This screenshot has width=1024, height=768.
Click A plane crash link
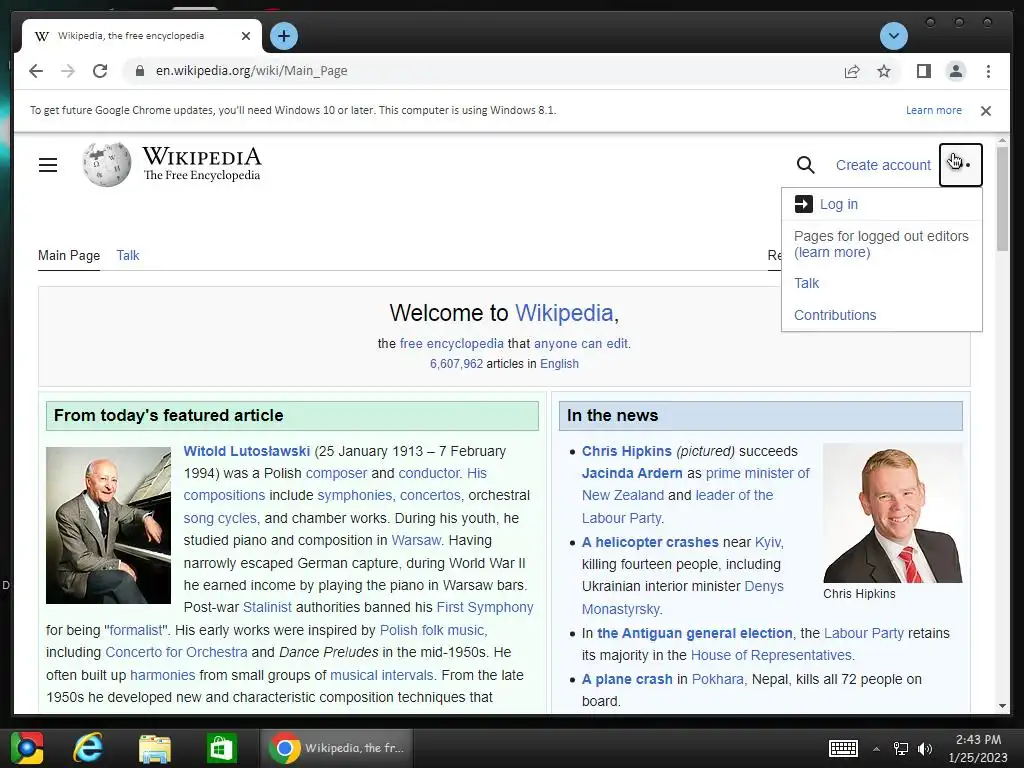pos(627,679)
